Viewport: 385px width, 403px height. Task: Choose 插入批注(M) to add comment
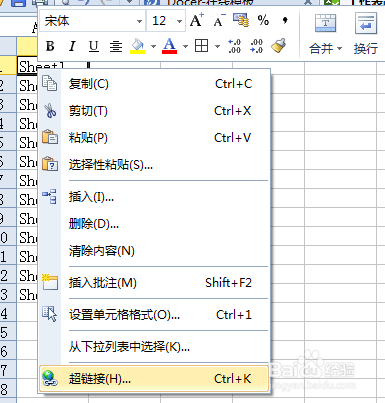(154, 283)
